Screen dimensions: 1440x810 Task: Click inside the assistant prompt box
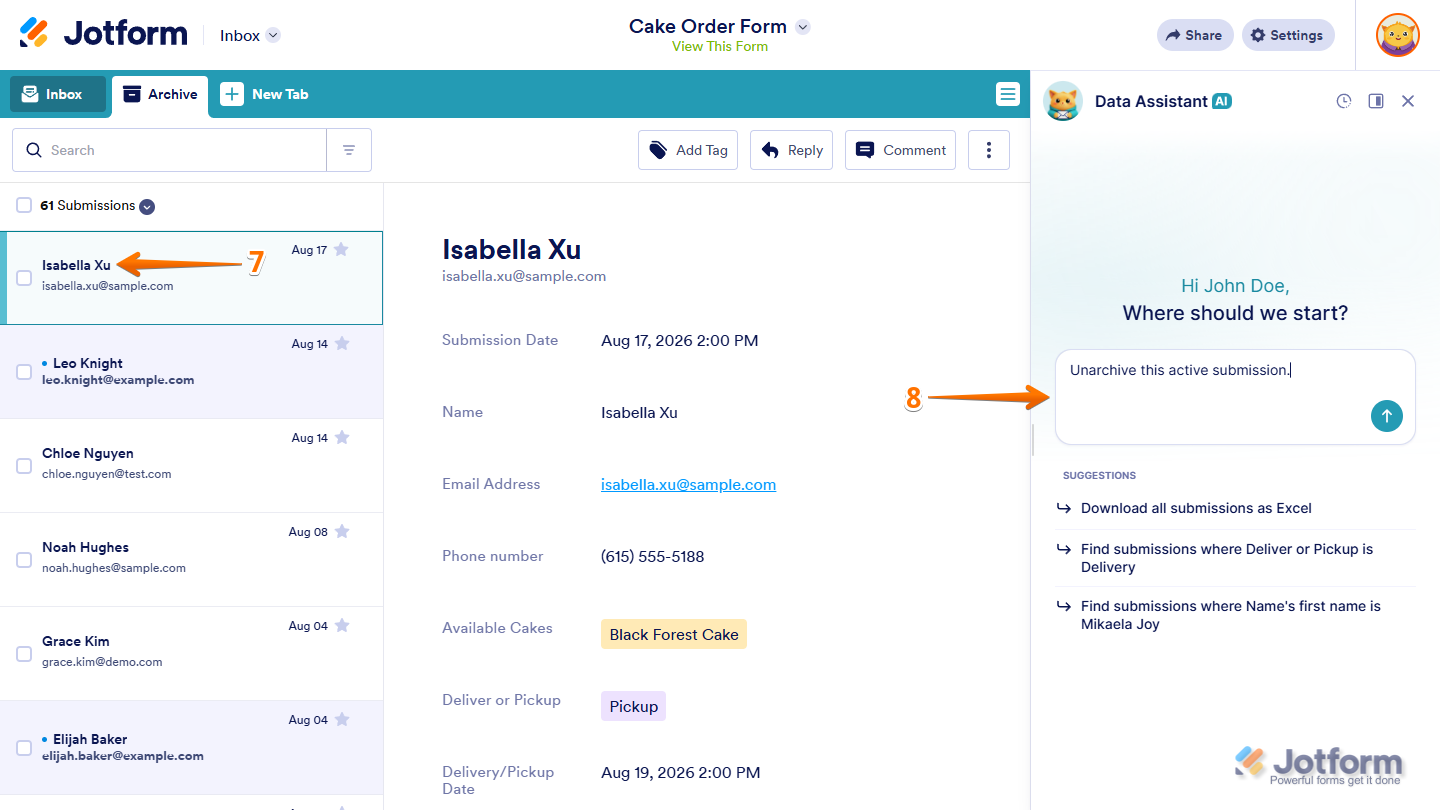tap(1235, 397)
